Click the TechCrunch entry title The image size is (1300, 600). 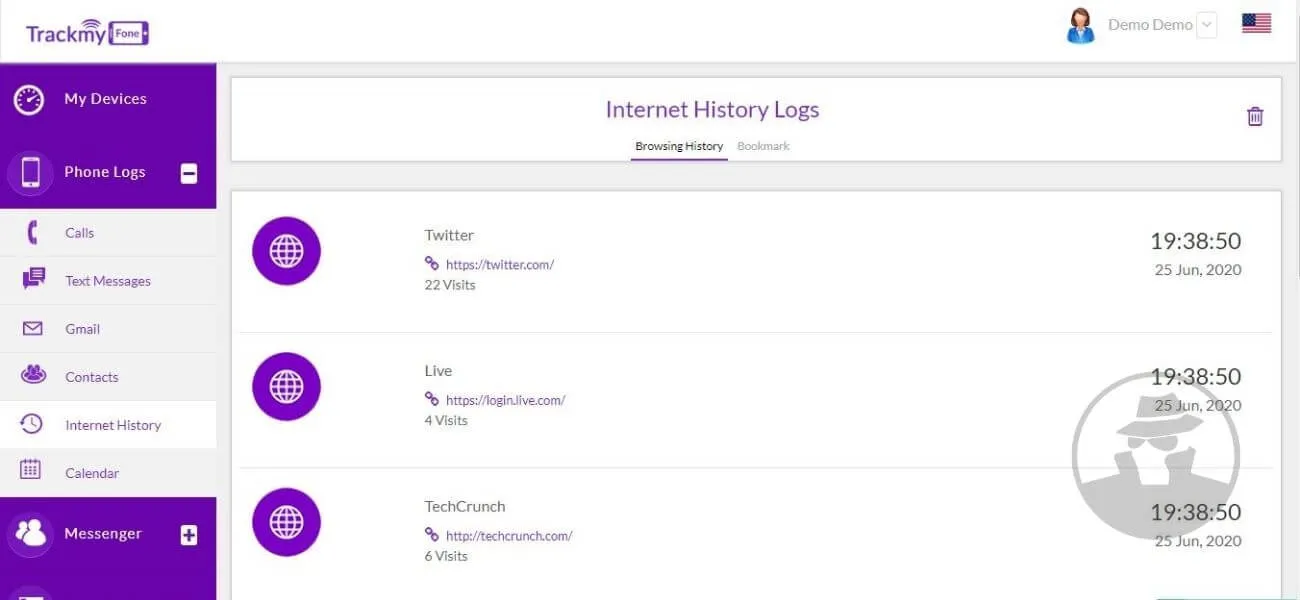(465, 506)
